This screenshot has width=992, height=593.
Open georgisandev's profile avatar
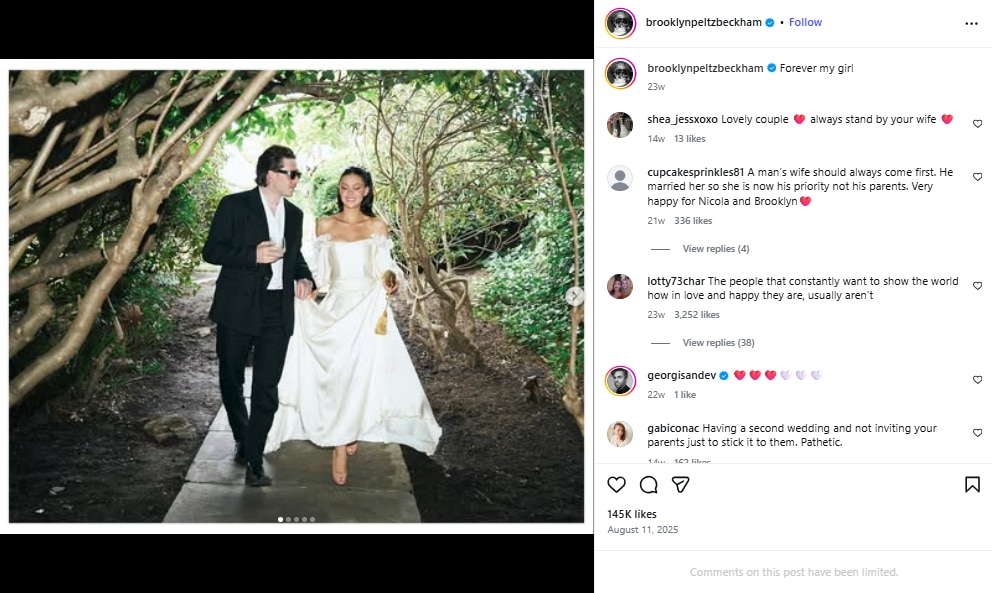click(x=620, y=381)
